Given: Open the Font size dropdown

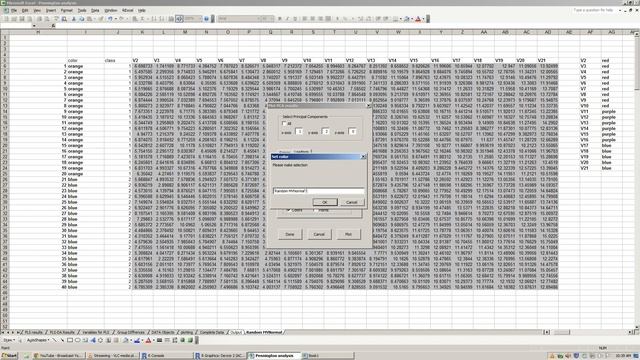Looking at the screenshot, I should [272, 19].
